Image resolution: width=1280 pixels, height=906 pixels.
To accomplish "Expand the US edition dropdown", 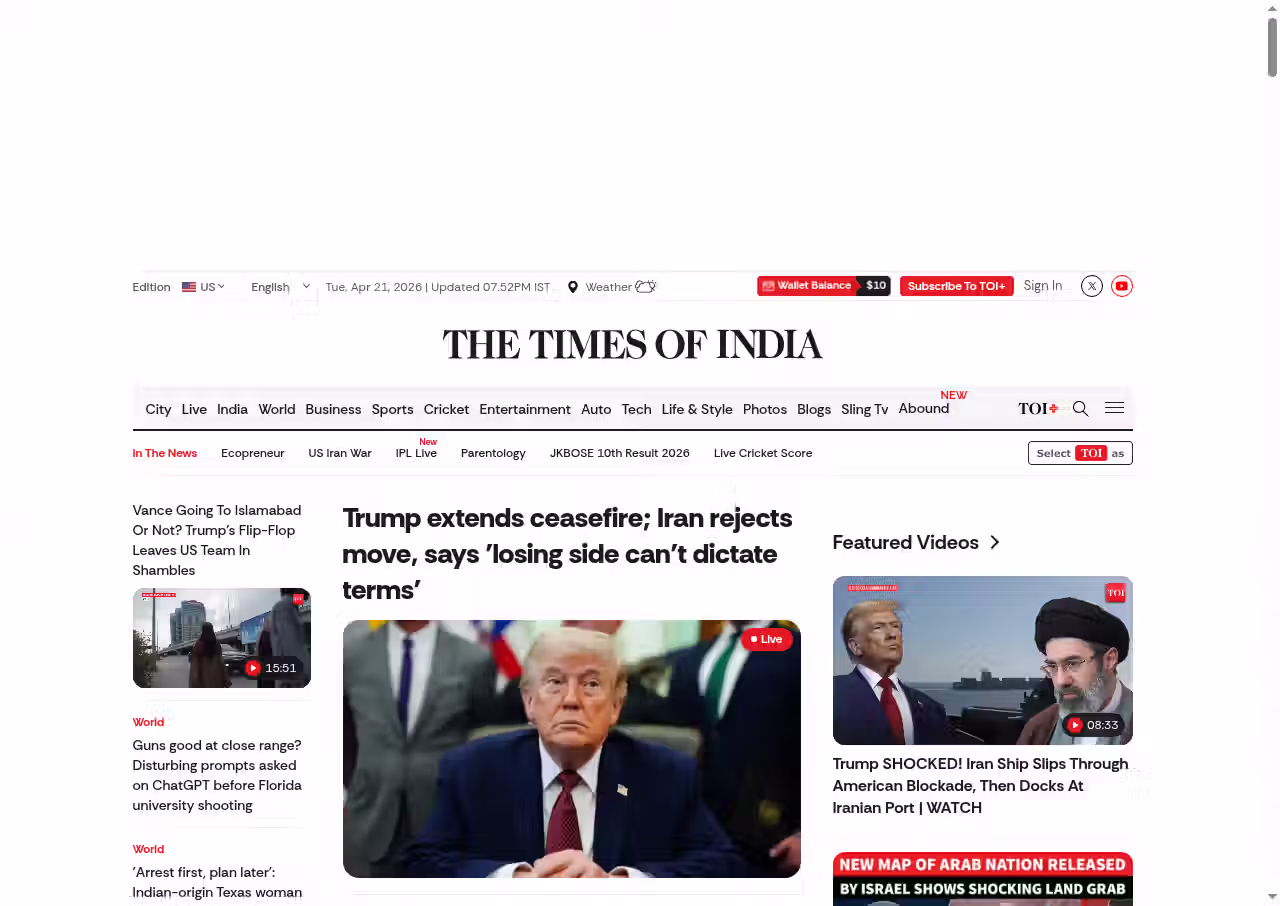I will 203,287.
